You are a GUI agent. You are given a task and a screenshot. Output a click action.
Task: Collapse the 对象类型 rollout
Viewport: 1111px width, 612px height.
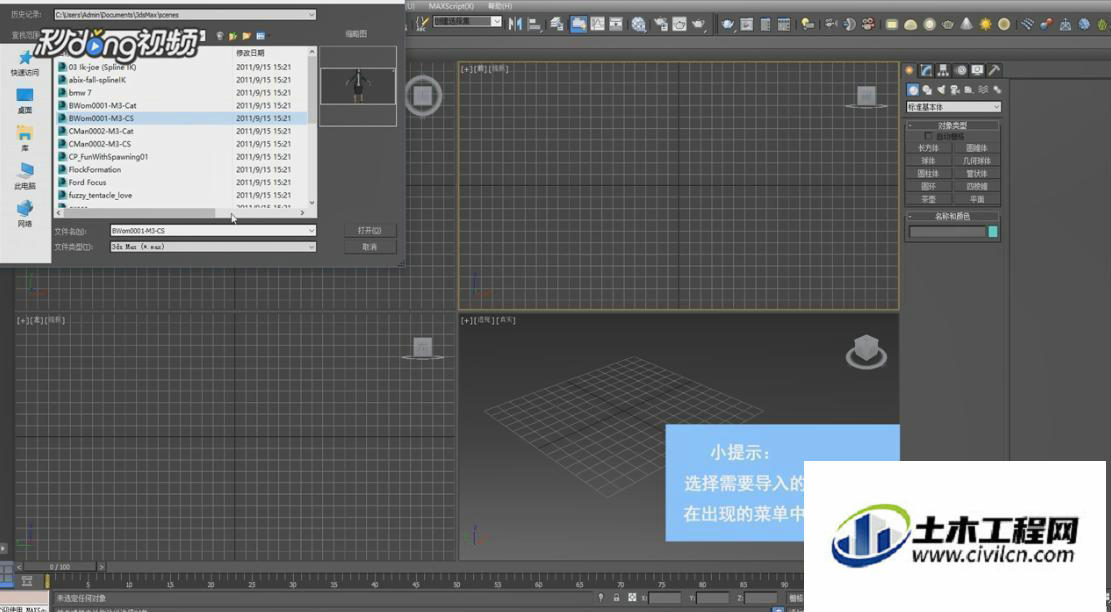(x=953, y=125)
